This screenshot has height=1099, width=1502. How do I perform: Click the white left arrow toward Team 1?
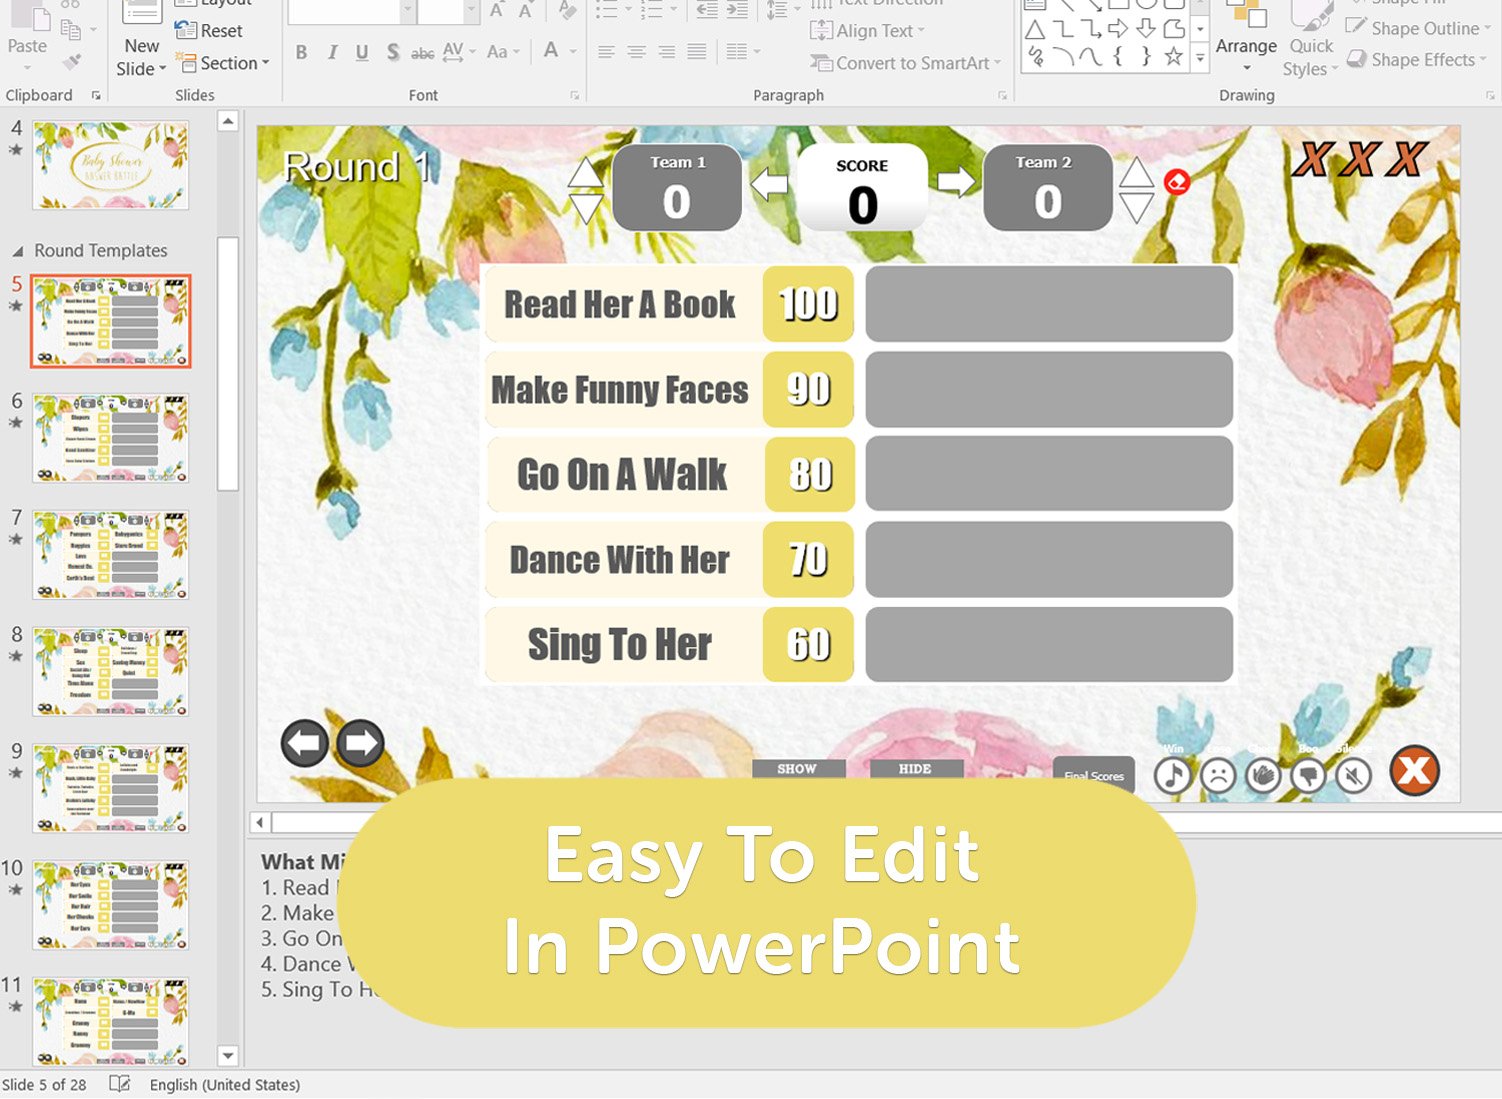[x=769, y=184]
